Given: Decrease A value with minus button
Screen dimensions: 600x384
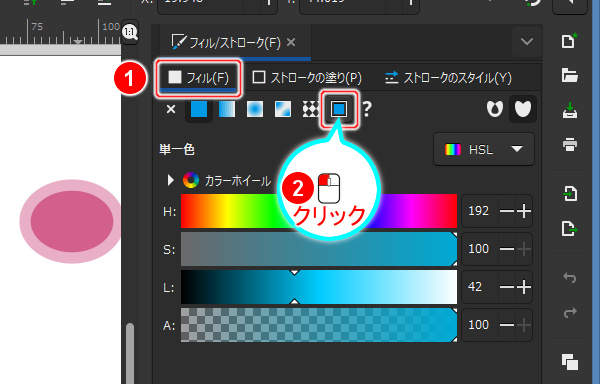Looking at the screenshot, I should (x=507, y=325).
